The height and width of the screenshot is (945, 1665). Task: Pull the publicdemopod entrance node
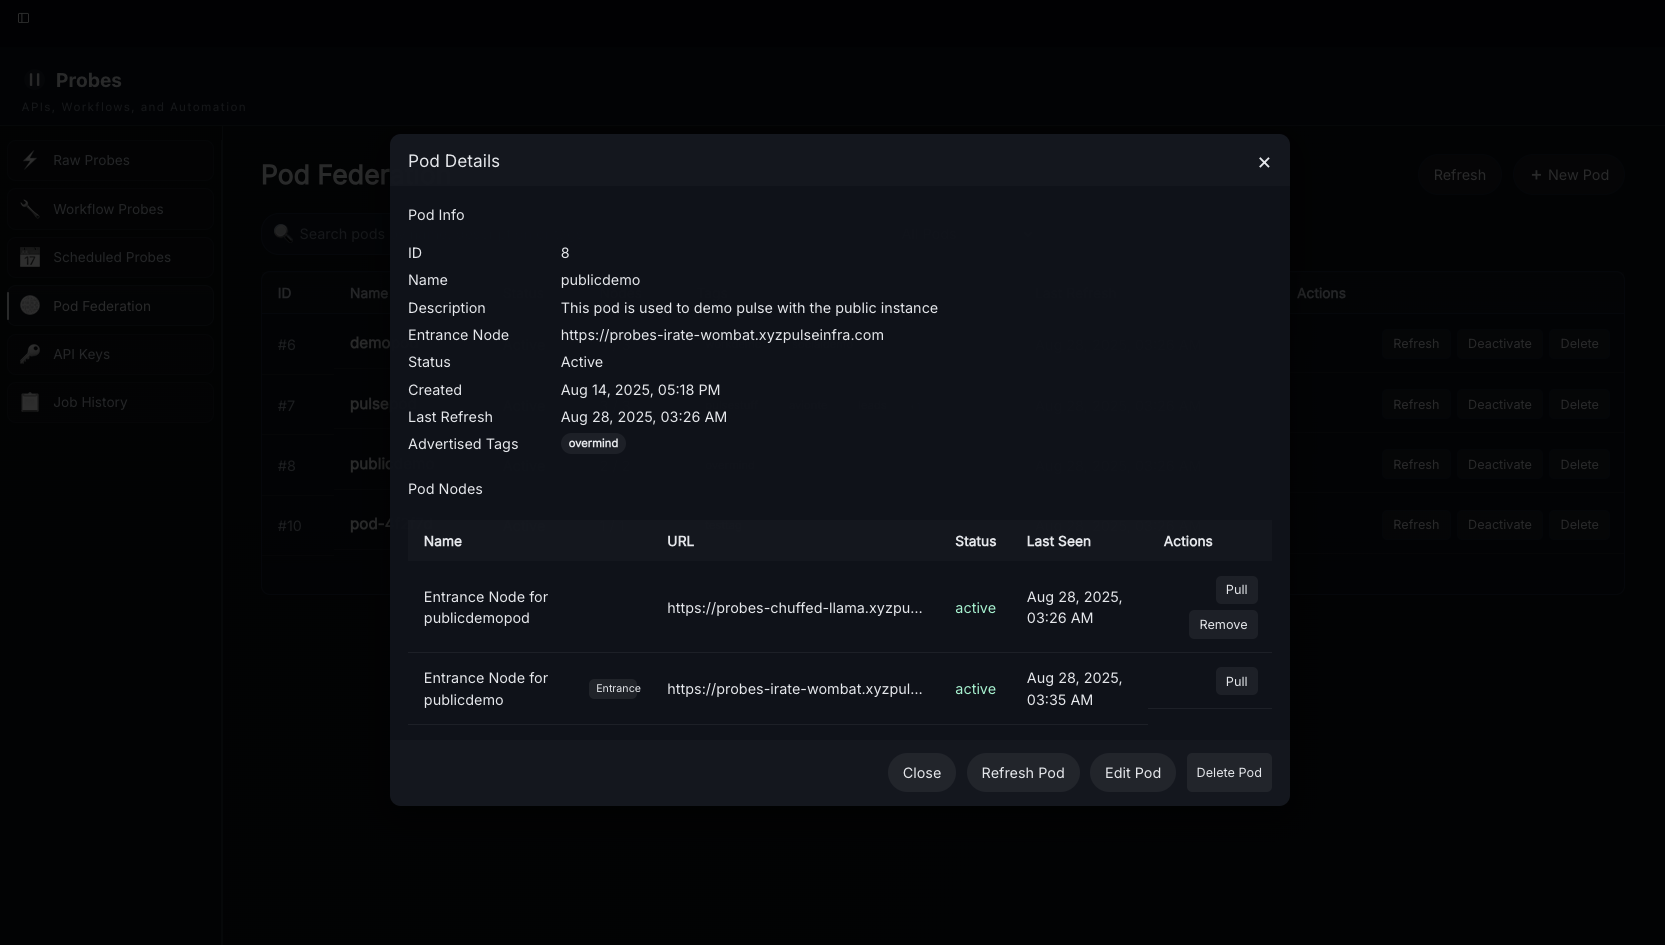pos(1236,590)
